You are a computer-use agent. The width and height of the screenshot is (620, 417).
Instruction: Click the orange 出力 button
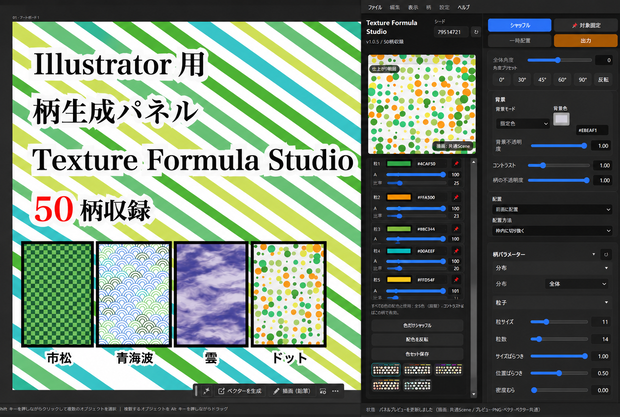click(586, 41)
